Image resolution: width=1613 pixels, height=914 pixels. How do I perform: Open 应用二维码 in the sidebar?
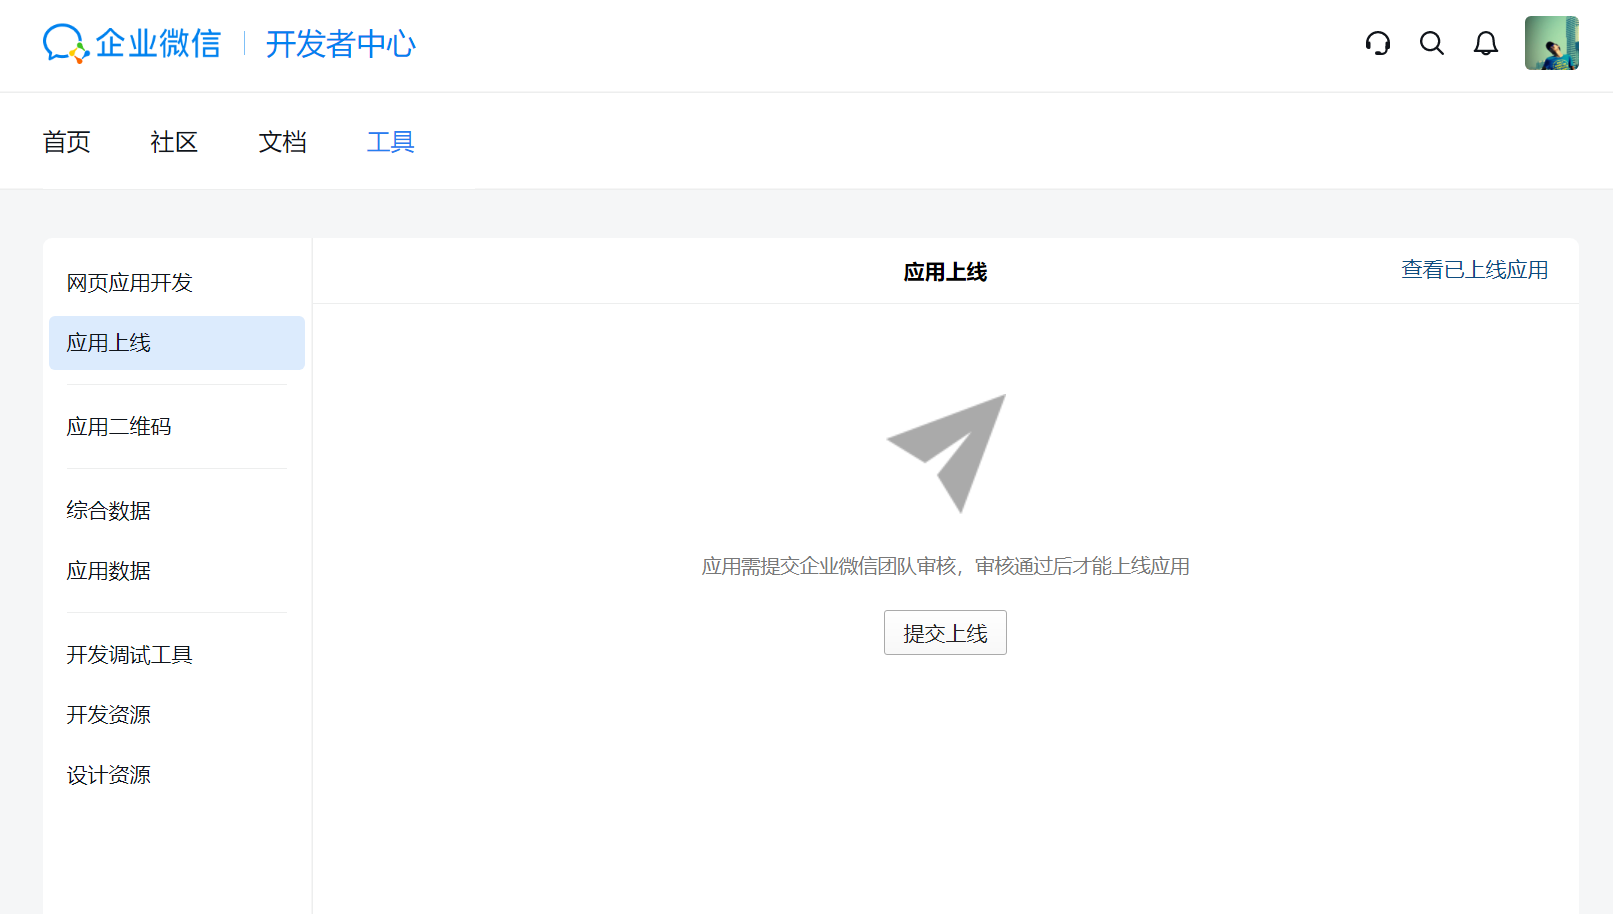119,427
